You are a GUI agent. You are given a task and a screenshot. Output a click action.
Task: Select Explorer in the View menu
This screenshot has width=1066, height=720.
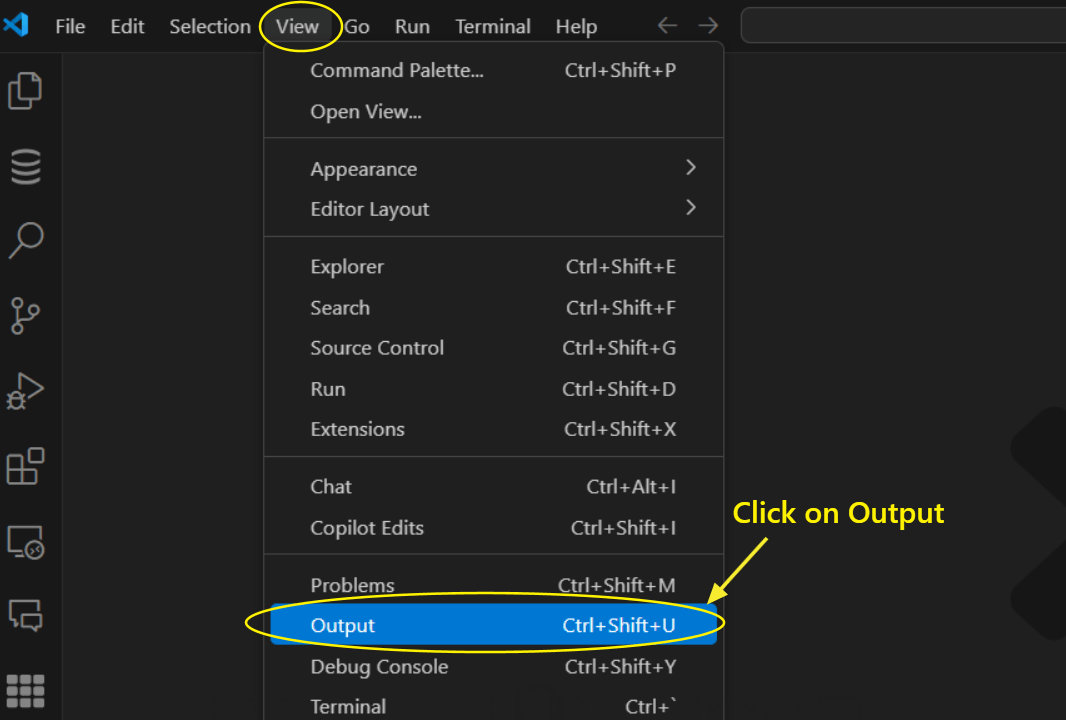pos(494,267)
